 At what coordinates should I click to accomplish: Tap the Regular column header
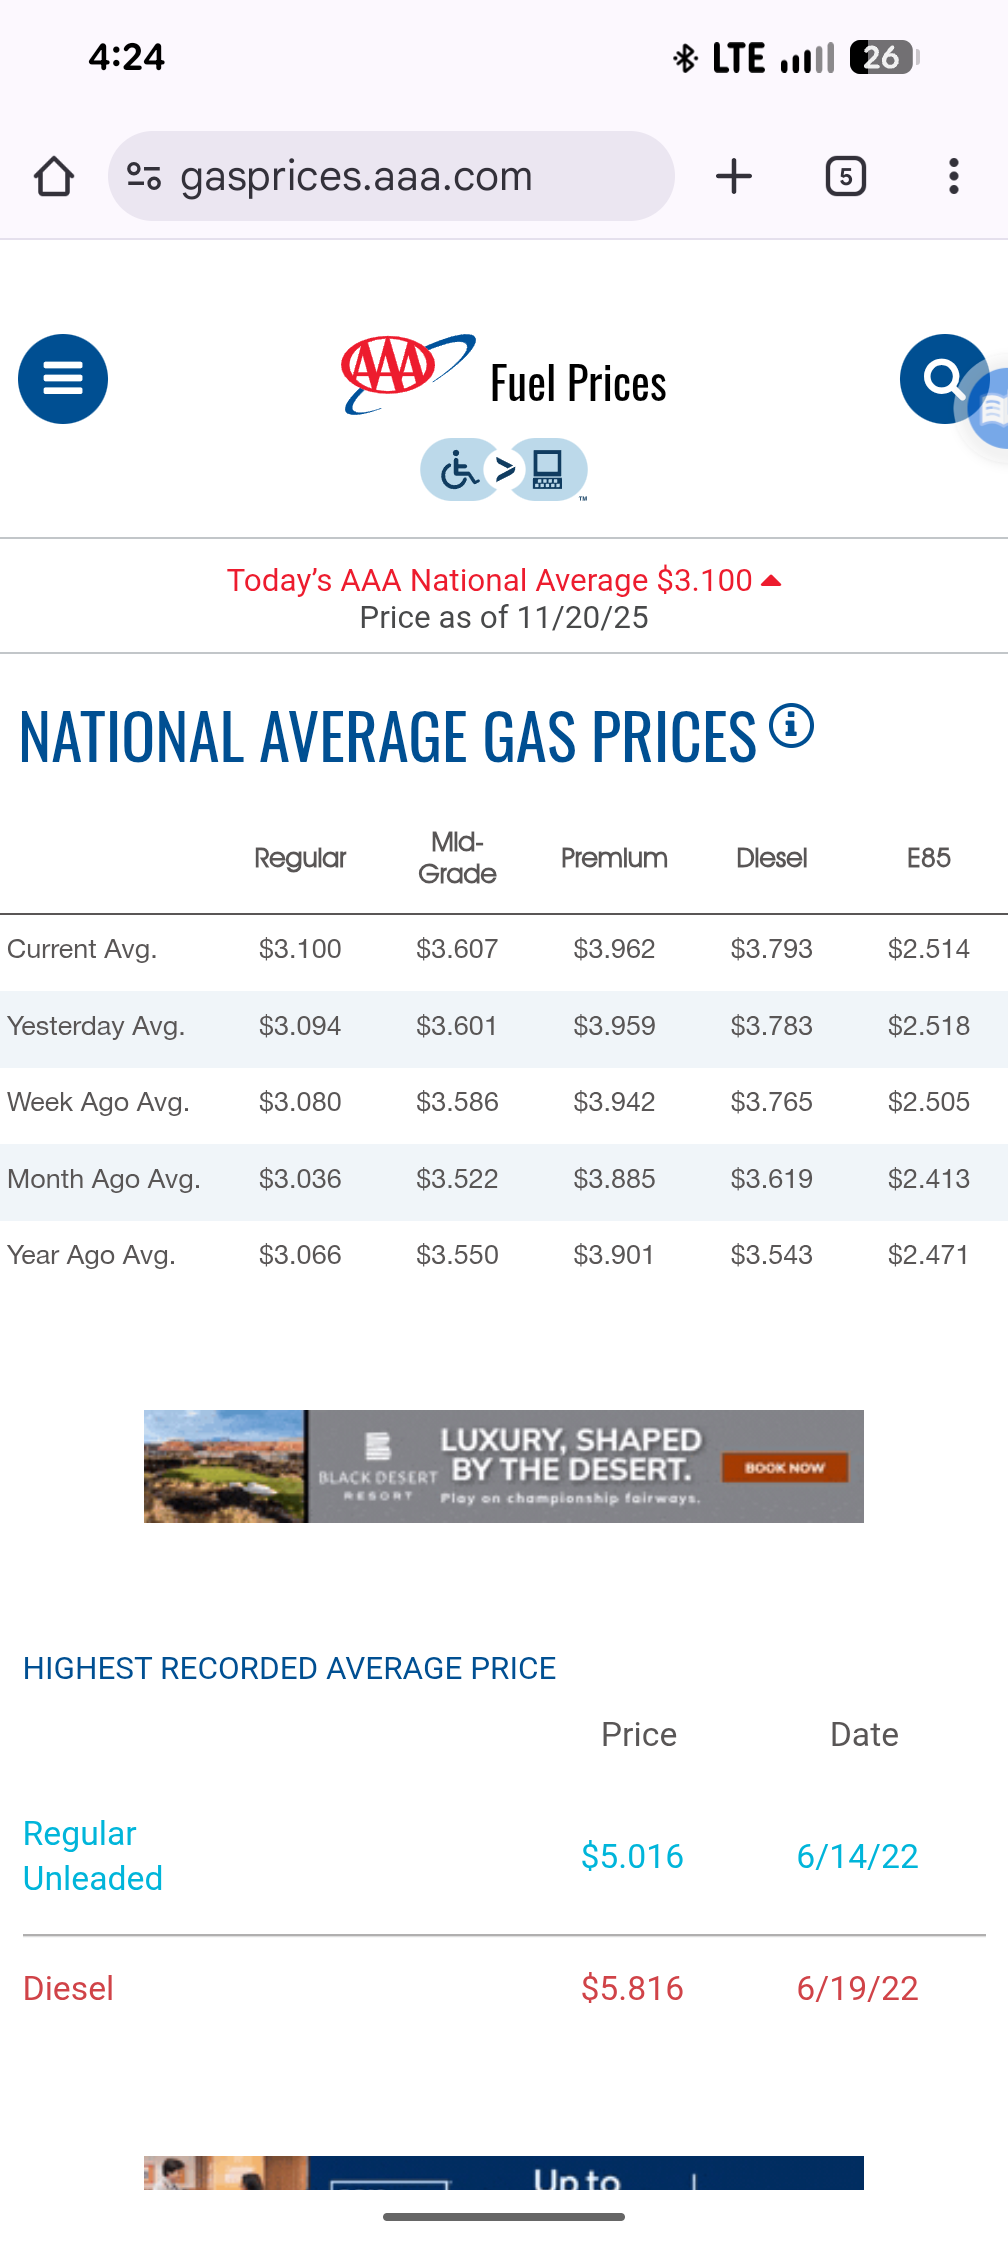click(300, 858)
